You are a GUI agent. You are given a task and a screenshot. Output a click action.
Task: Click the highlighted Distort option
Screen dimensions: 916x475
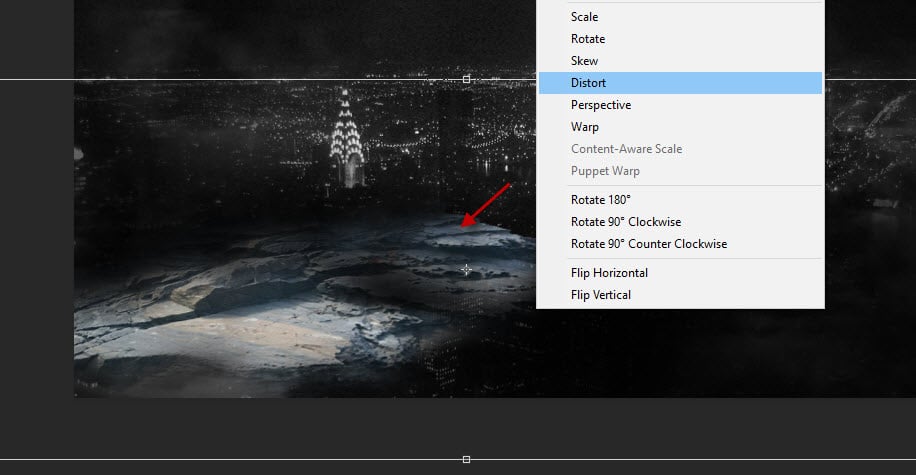click(588, 83)
